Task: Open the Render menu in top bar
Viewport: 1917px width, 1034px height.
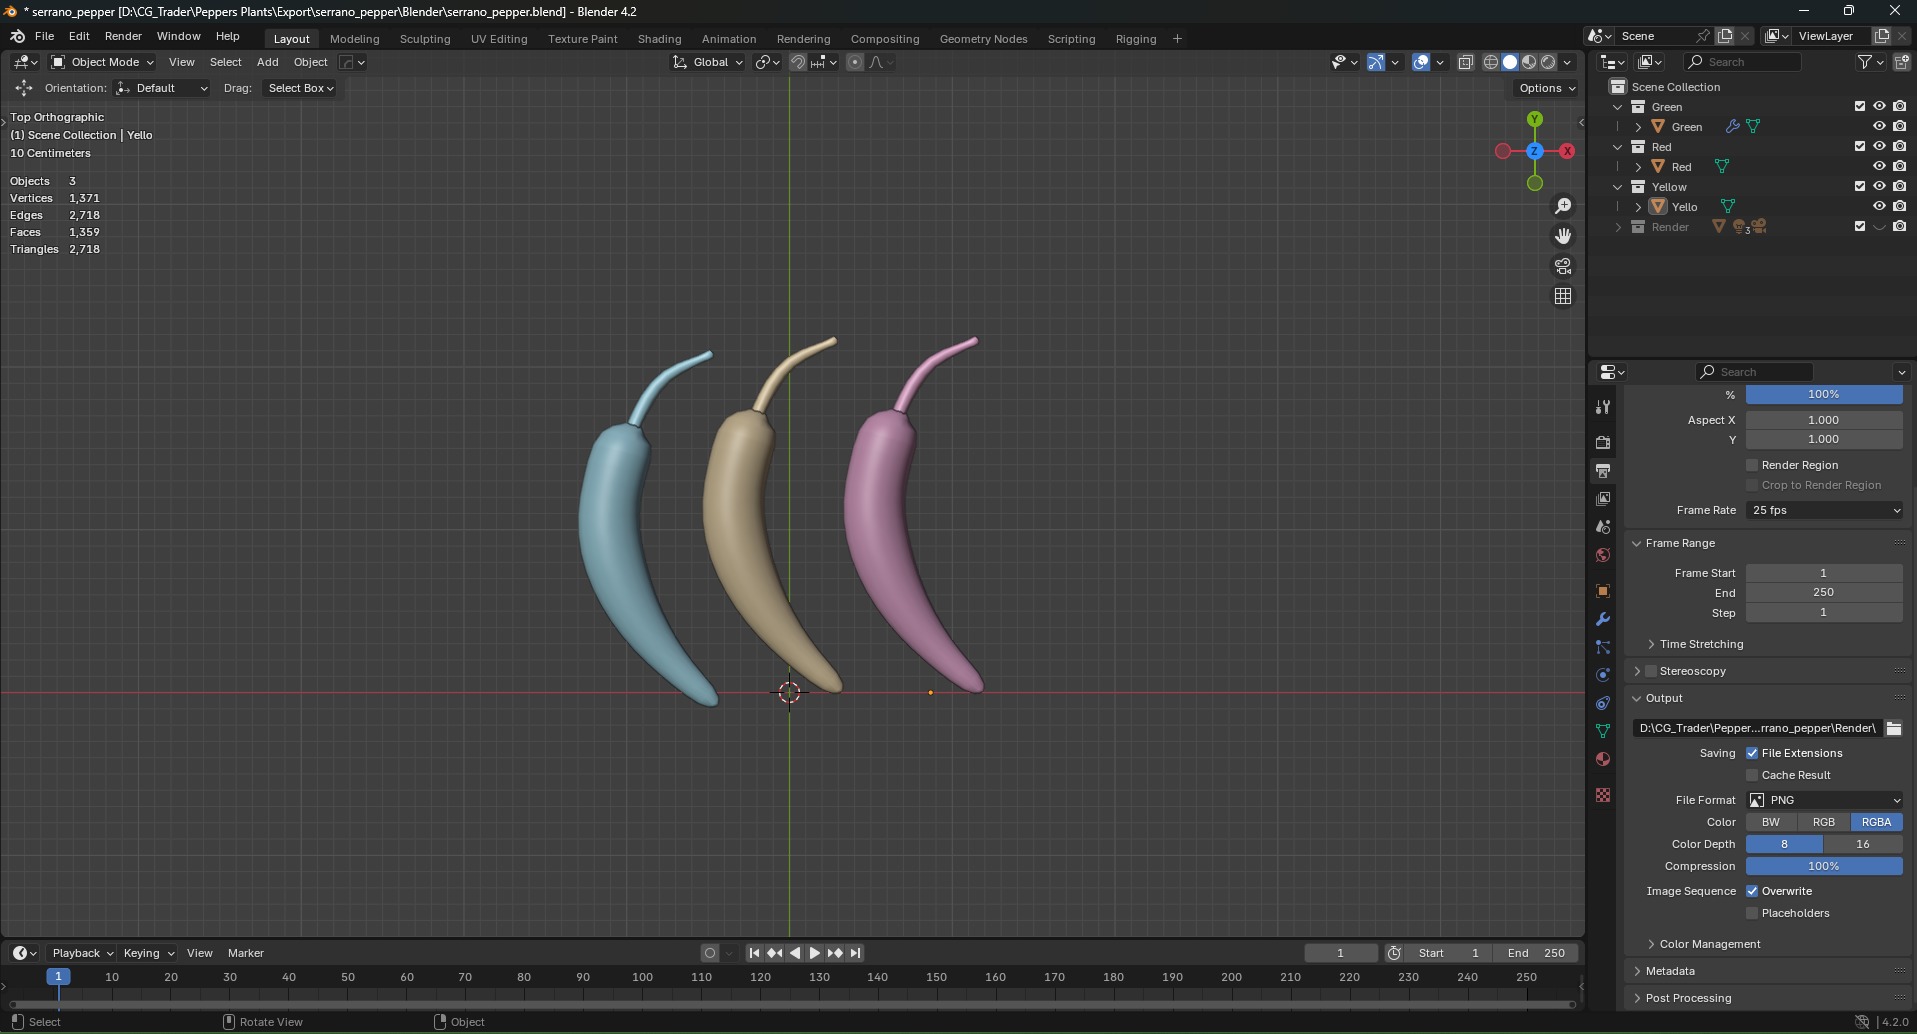Action: [x=123, y=36]
